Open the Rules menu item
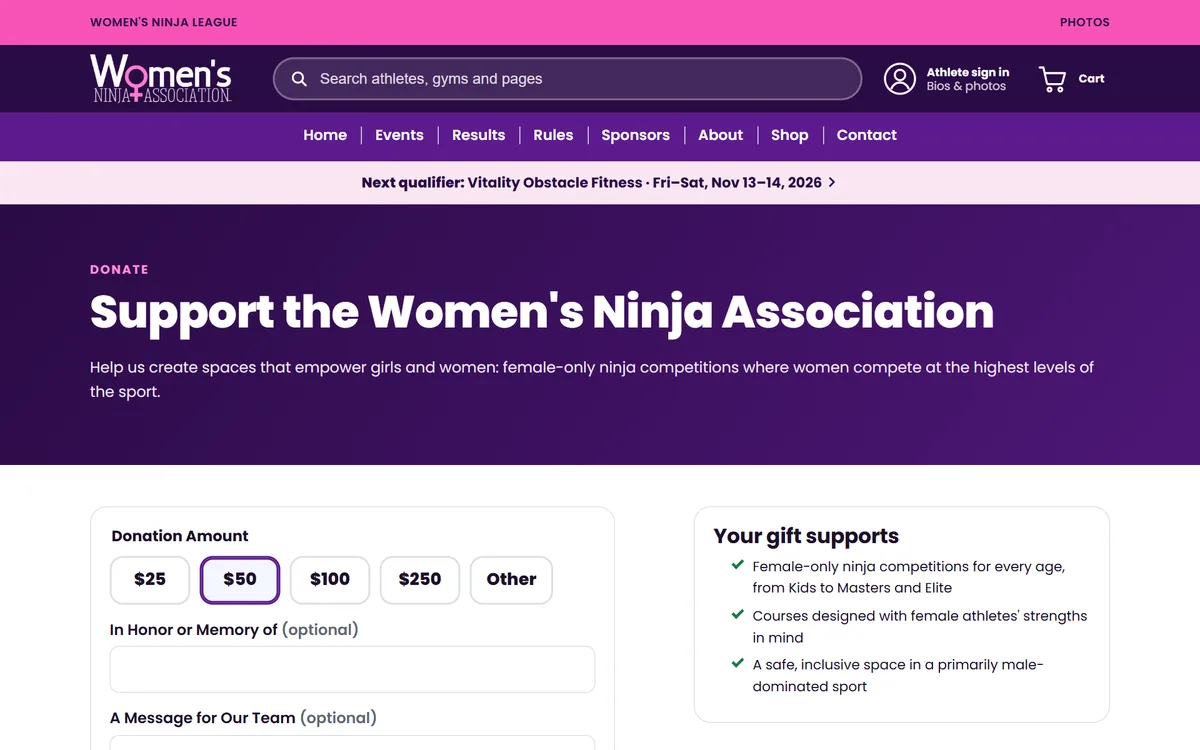The height and width of the screenshot is (750, 1200). 553,135
